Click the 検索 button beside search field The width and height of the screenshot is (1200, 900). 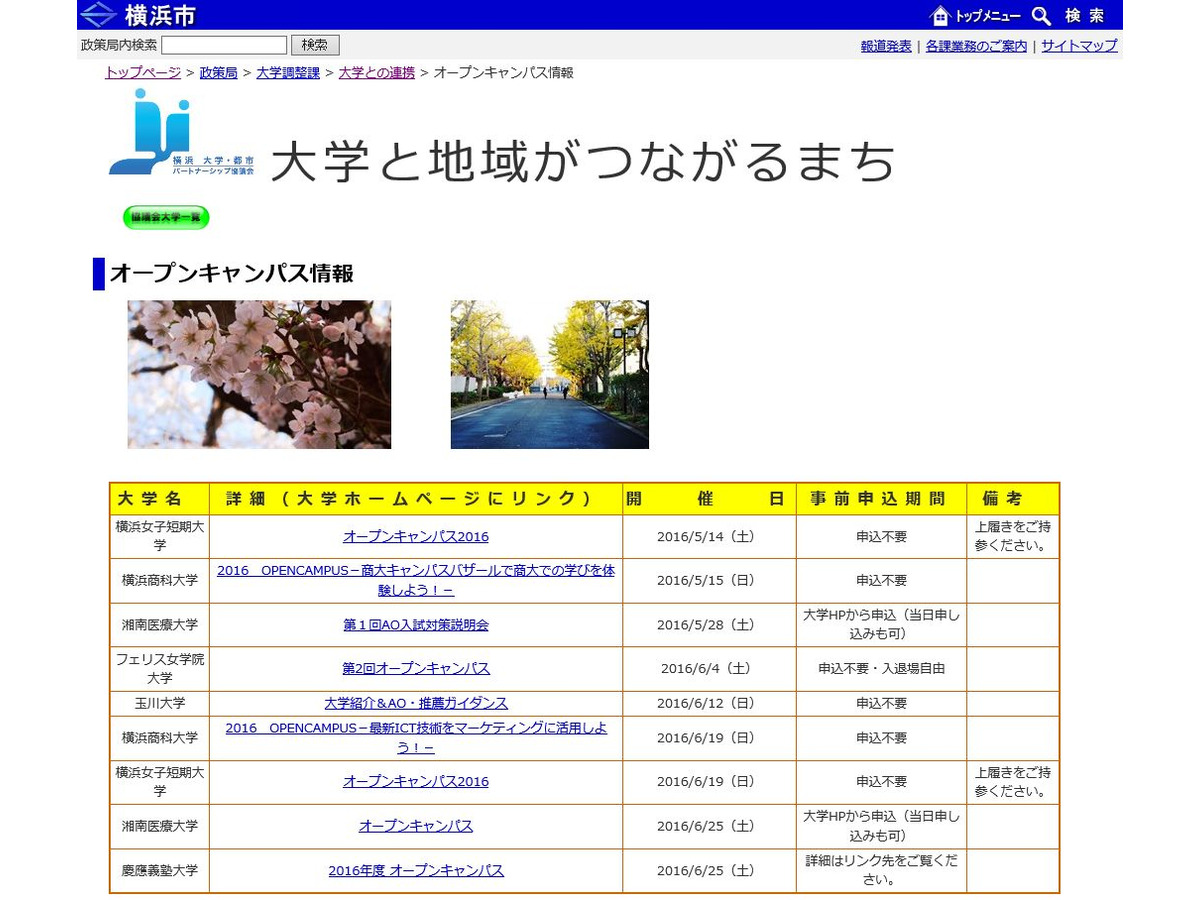point(315,45)
